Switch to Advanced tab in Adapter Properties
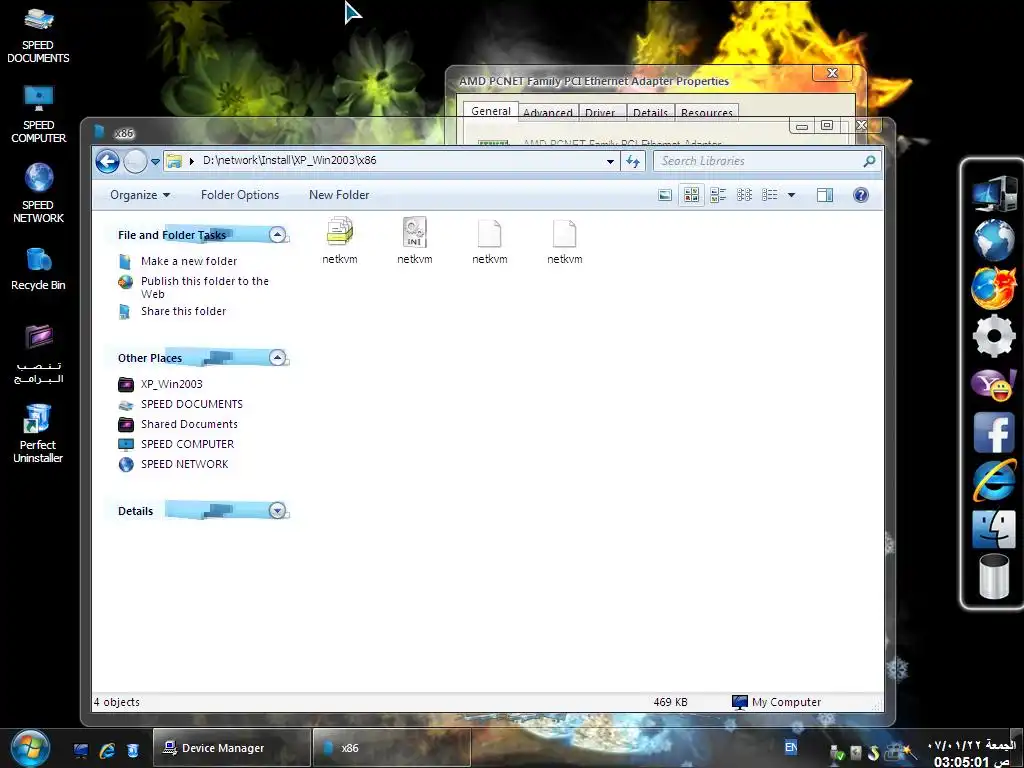Viewport: 1024px width, 768px height. pyautogui.click(x=548, y=112)
